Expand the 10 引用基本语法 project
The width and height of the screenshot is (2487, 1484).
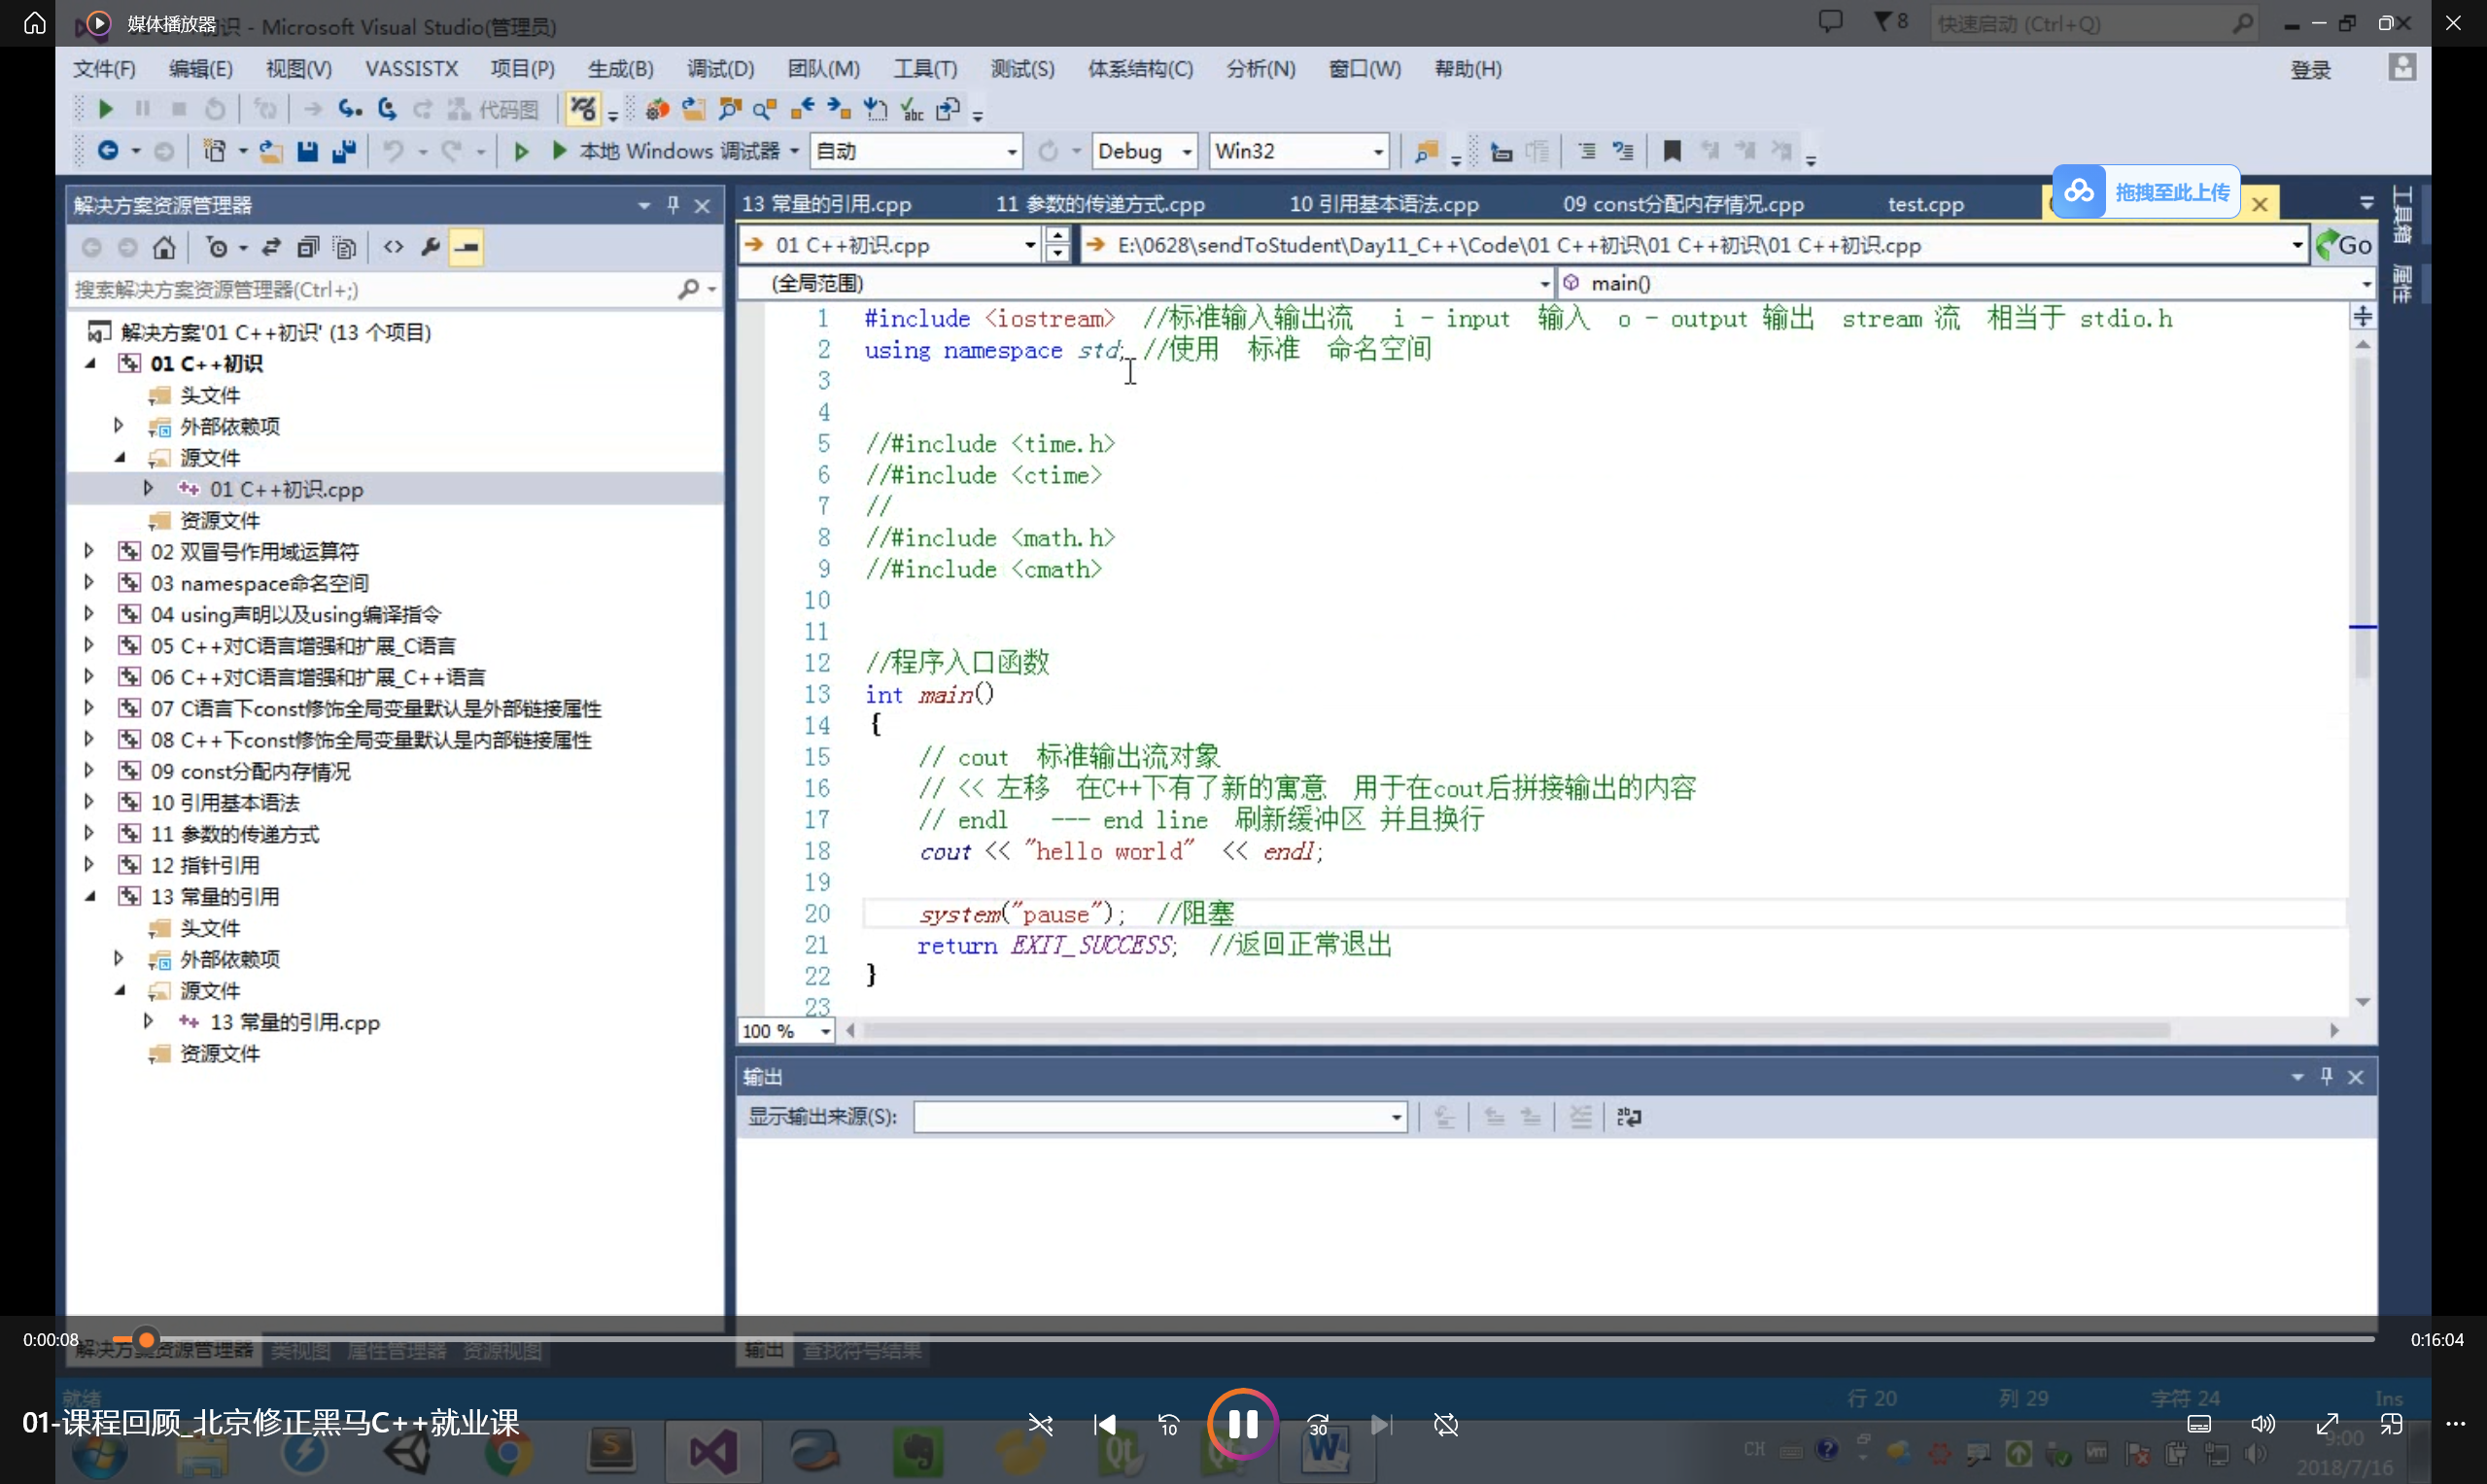click(89, 802)
